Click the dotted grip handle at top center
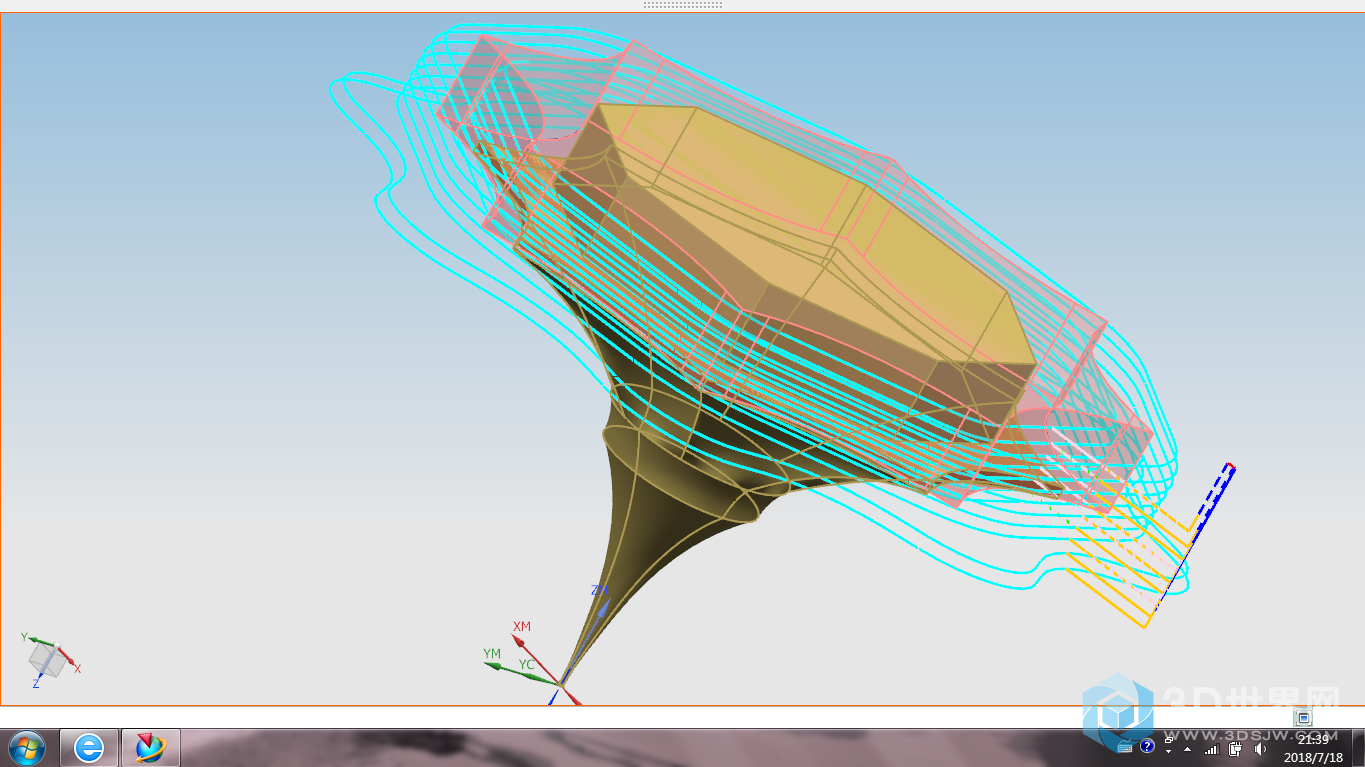 point(682,5)
